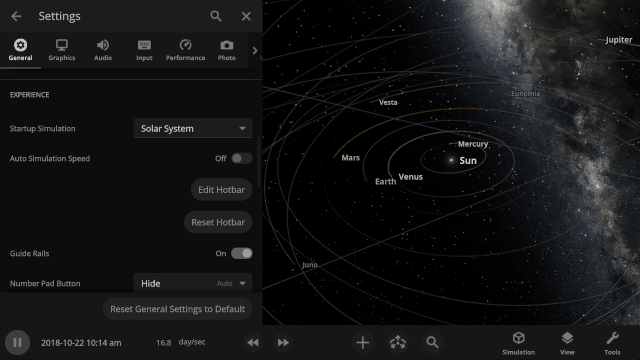This screenshot has width=640, height=360.
Task: Show more settings tabs with chevron
Action: pyautogui.click(x=255, y=51)
